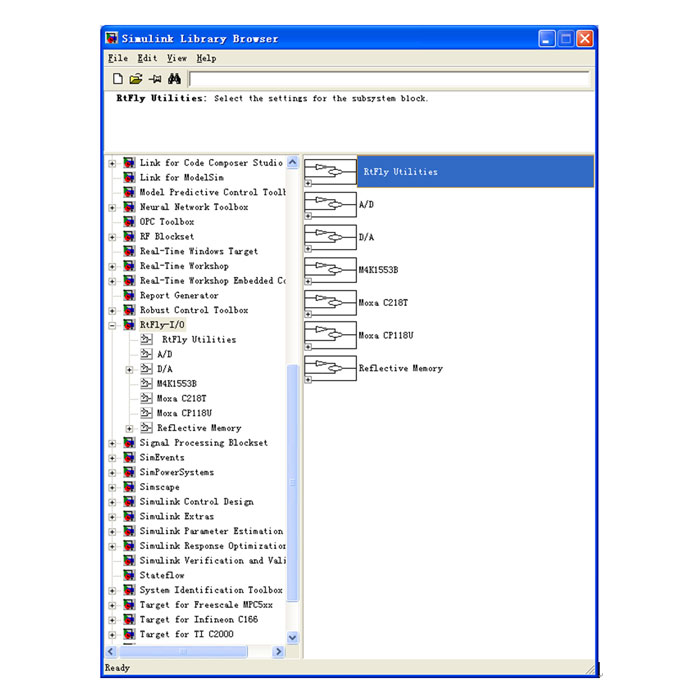
Task: Expand the Real-Time Workshop node
Action: coord(112,267)
